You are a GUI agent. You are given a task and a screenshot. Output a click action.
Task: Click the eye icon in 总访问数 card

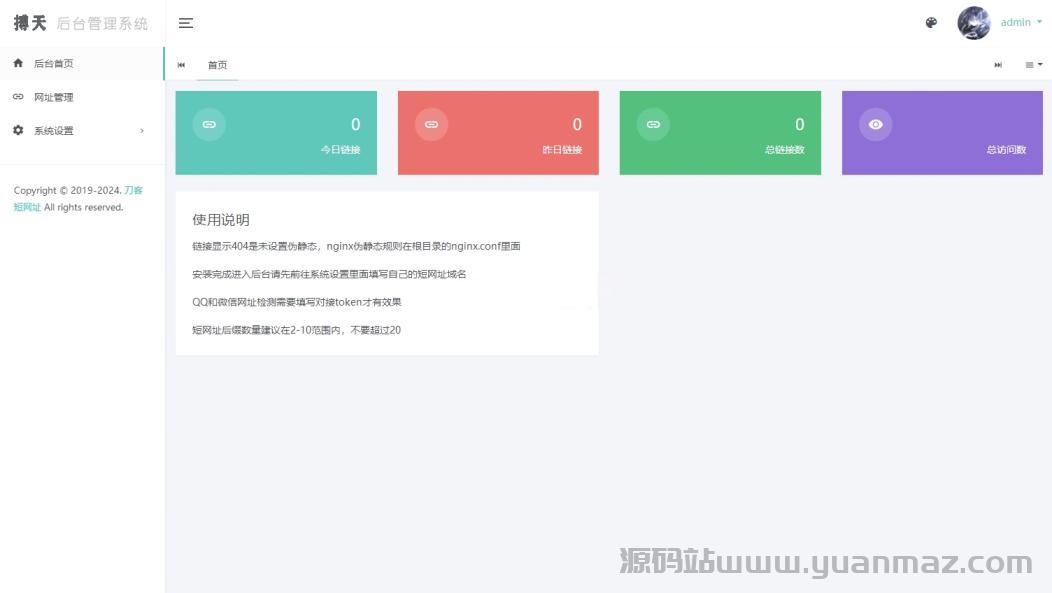point(875,124)
